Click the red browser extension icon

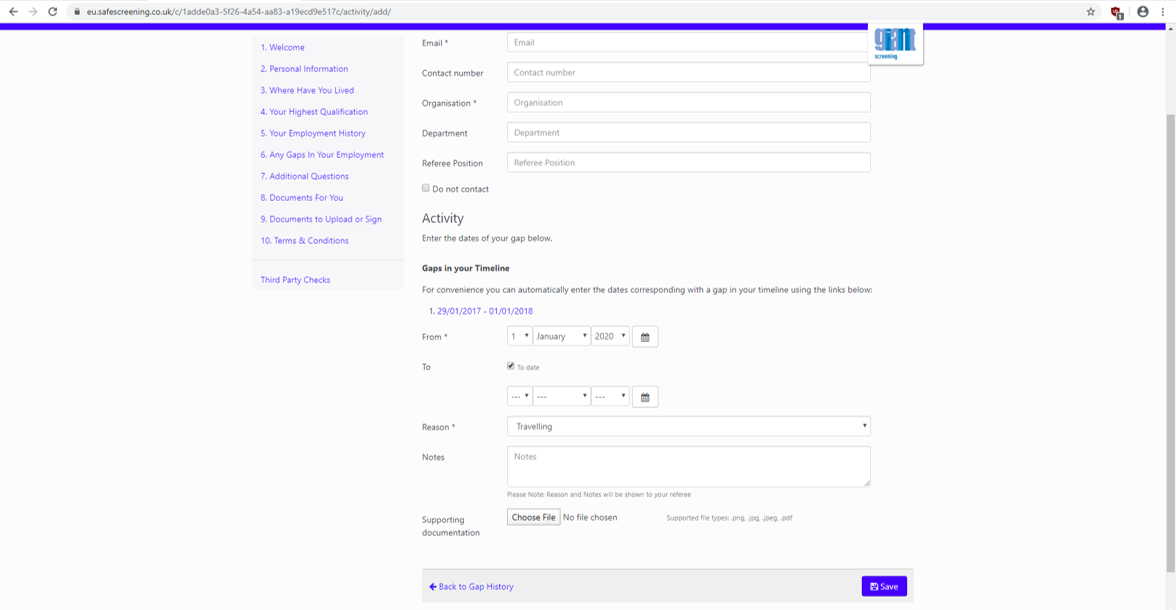tap(1117, 12)
